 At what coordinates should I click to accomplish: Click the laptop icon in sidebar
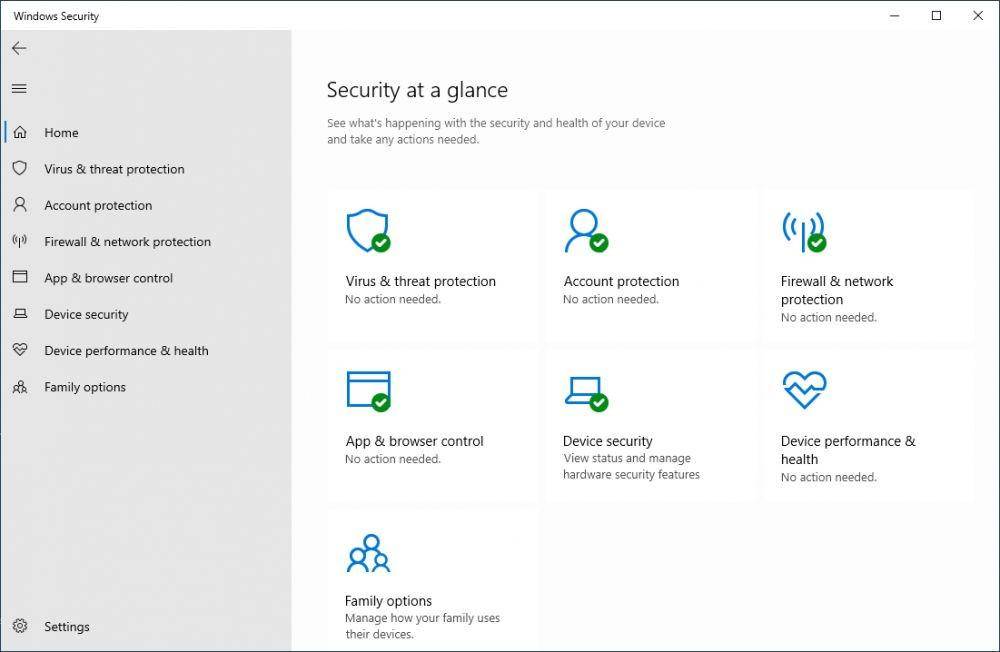click(x=20, y=313)
